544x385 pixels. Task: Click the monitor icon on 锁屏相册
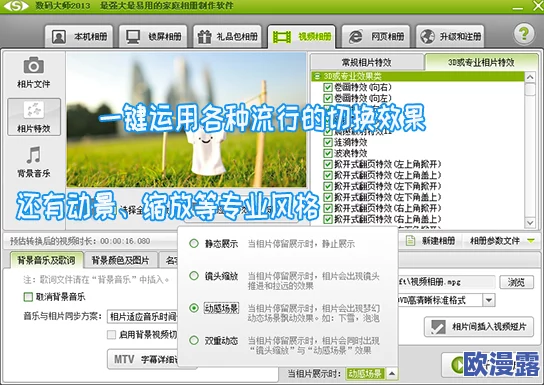[x=133, y=36]
